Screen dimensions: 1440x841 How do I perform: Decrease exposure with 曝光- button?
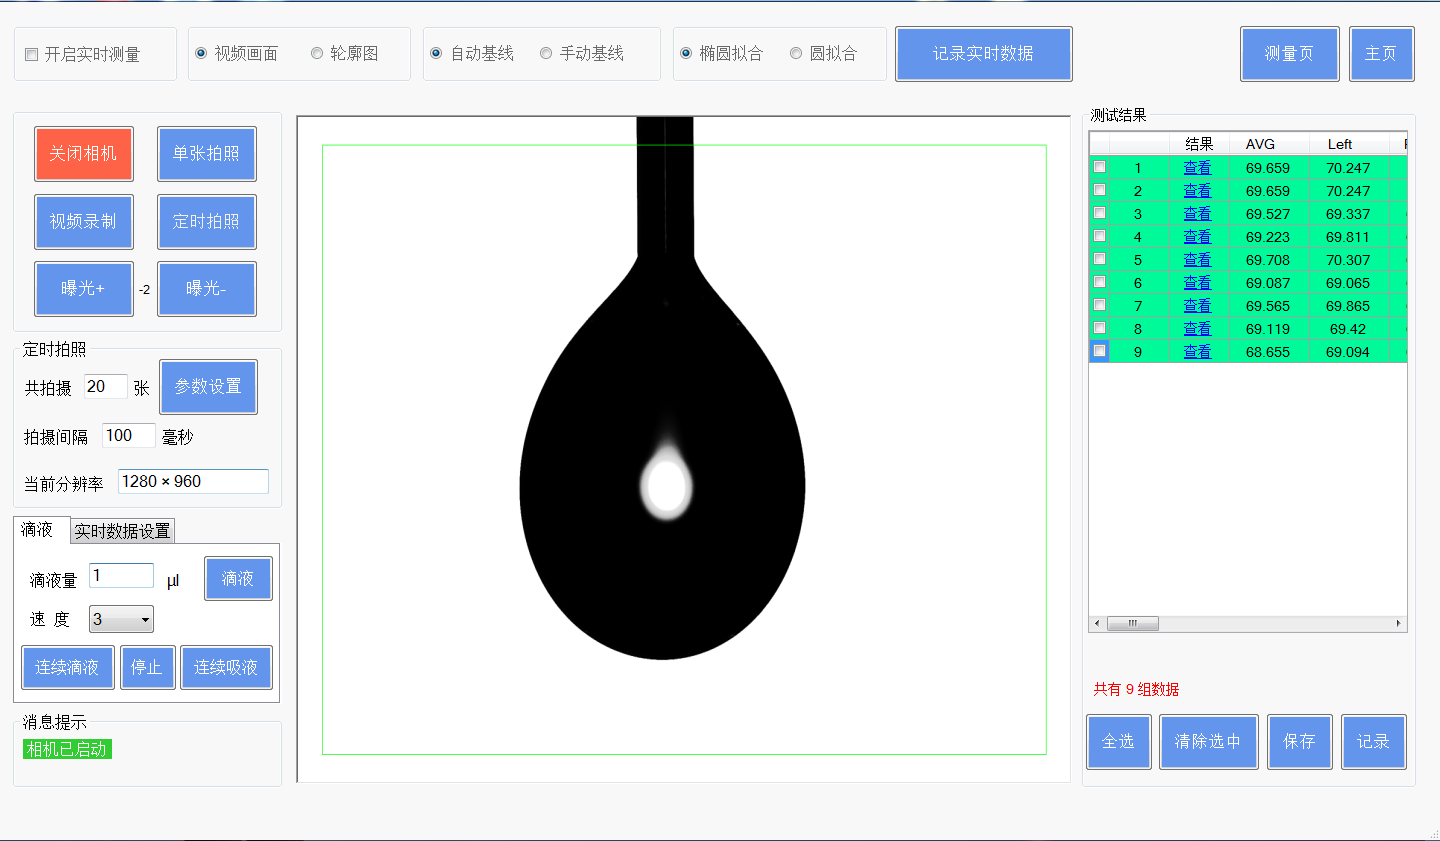207,289
